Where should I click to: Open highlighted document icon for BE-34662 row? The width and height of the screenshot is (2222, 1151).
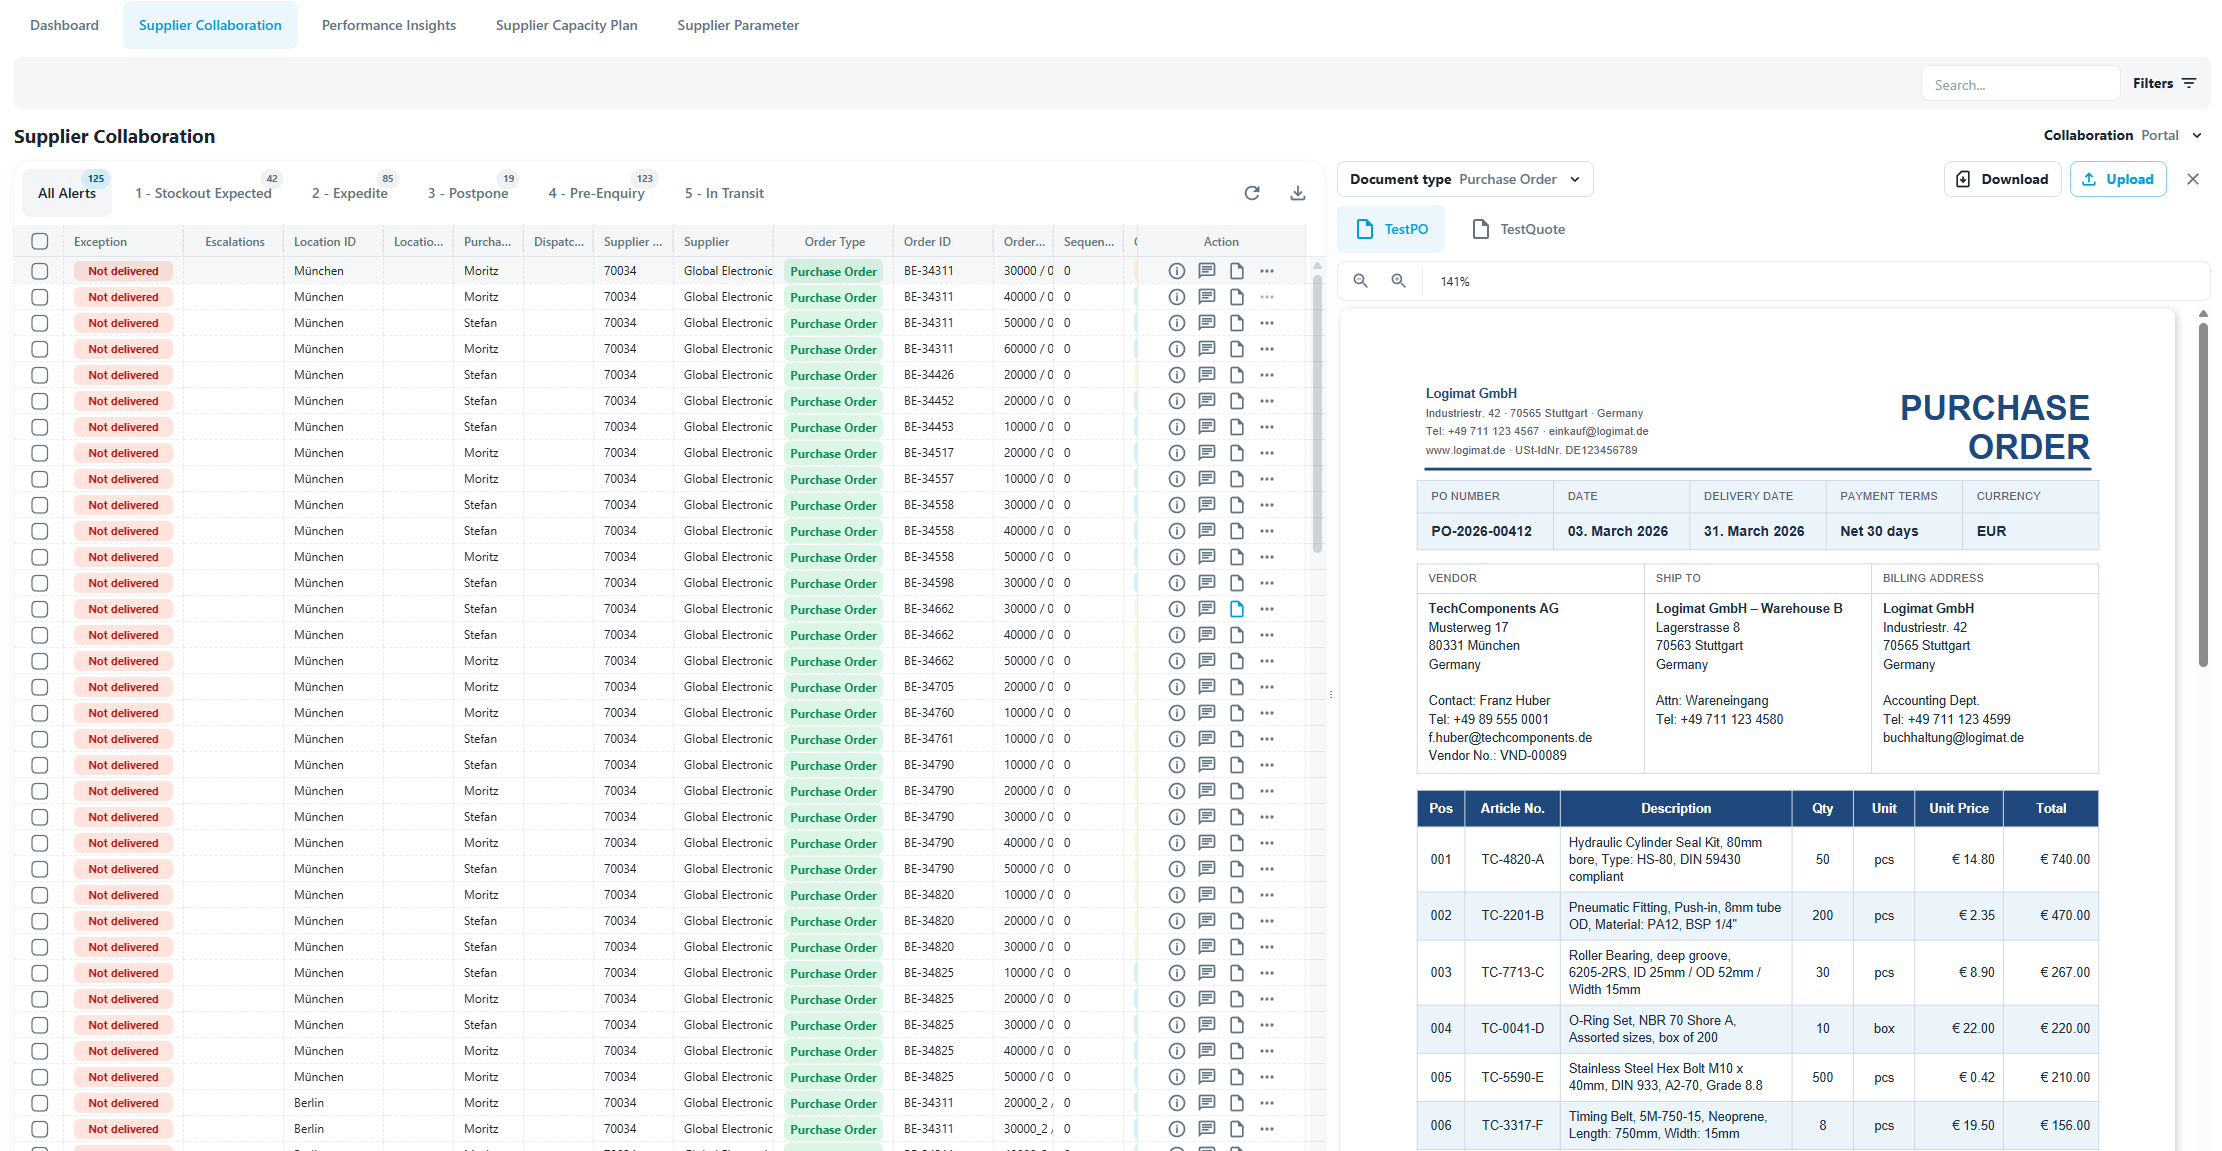(1237, 609)
